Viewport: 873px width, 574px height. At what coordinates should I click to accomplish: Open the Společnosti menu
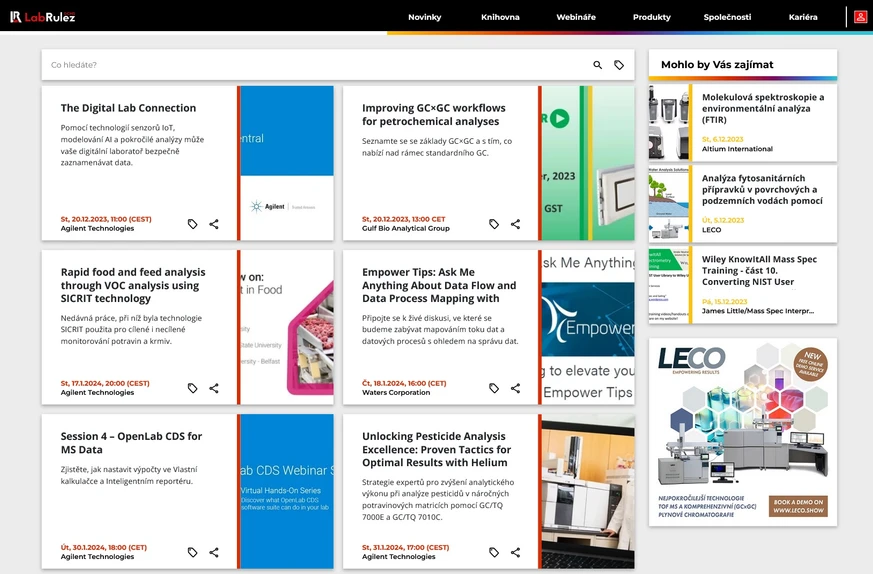(x=727, y=17)
